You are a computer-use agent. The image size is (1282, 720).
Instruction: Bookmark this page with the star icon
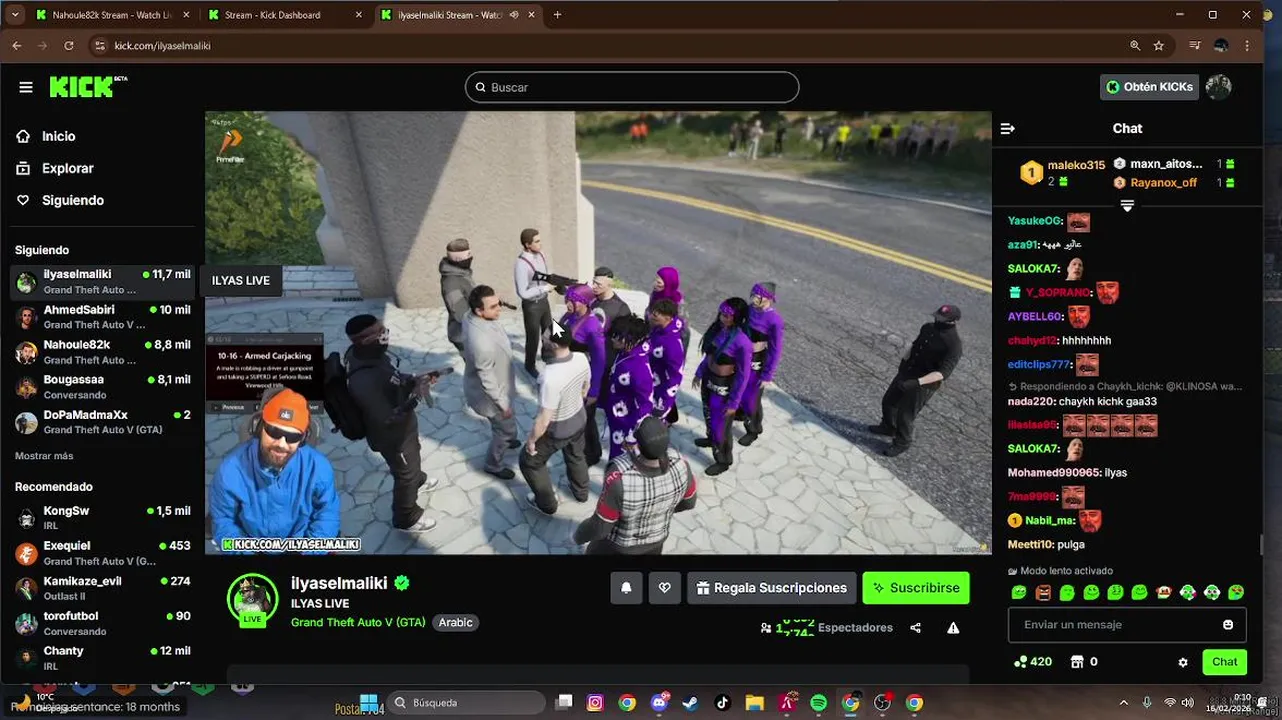click(x=1159, y=46)
